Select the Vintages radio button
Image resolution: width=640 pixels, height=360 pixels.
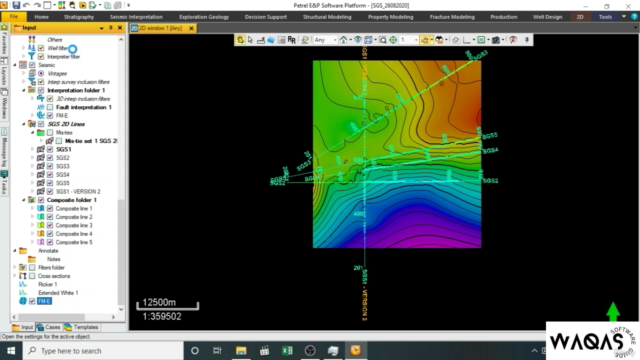(x=41, y=73)
